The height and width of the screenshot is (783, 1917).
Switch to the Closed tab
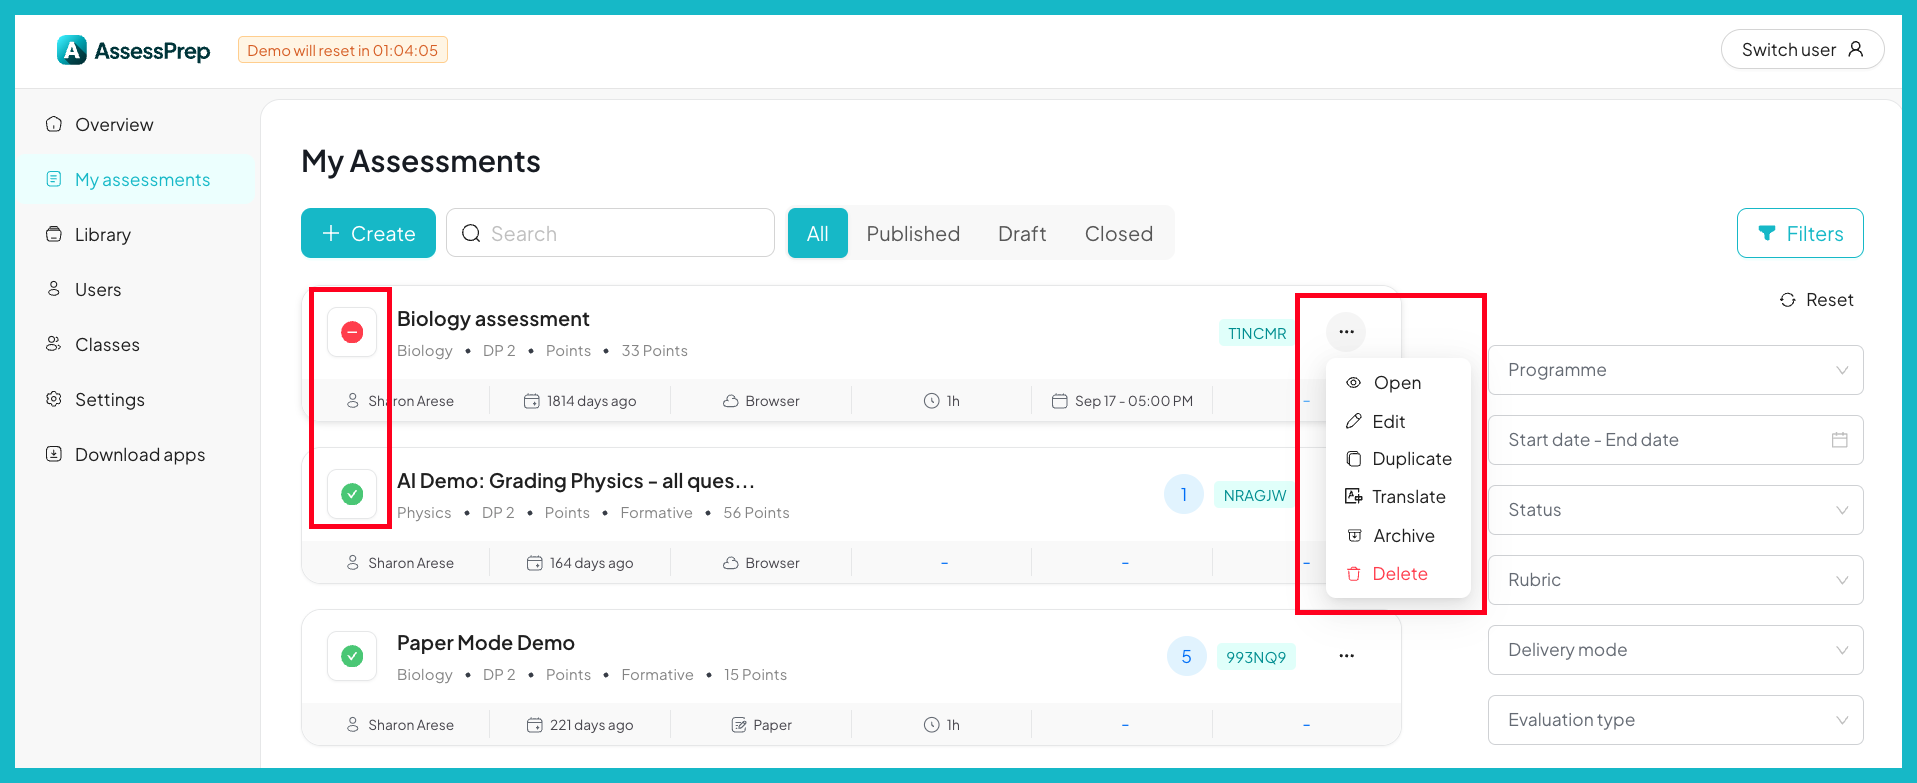[x=1119, y=233]
